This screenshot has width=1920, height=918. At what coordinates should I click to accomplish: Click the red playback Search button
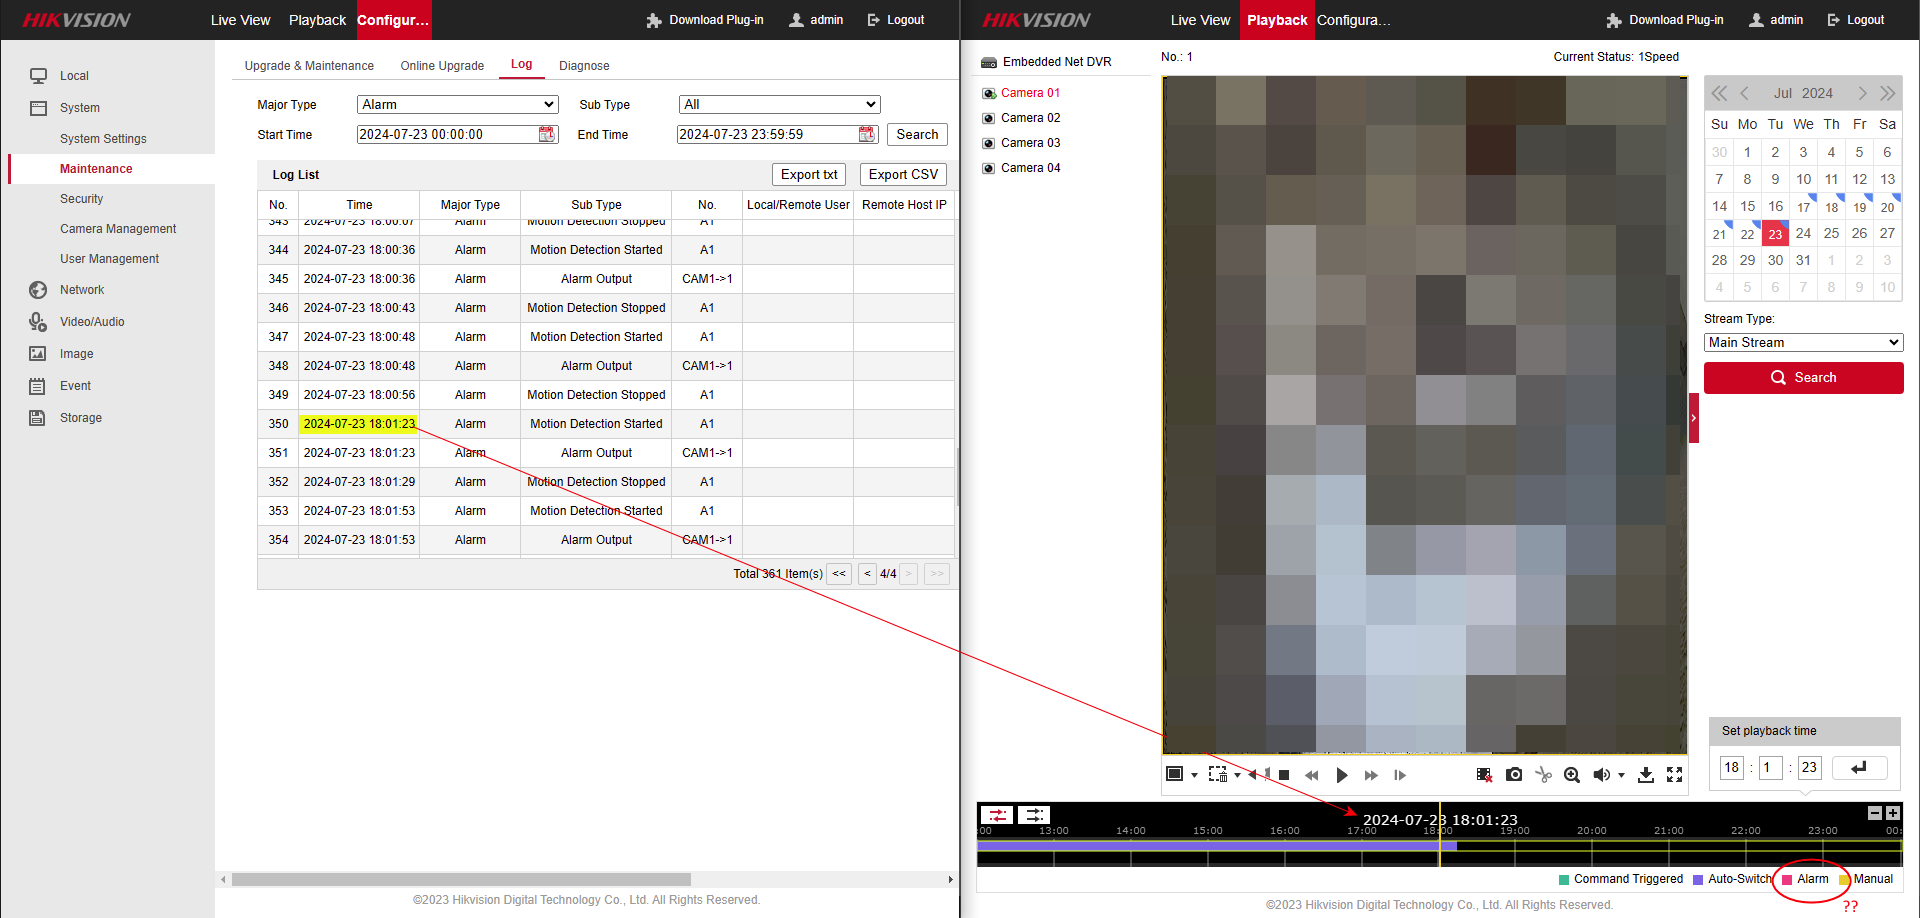(x=1803, y=378)
